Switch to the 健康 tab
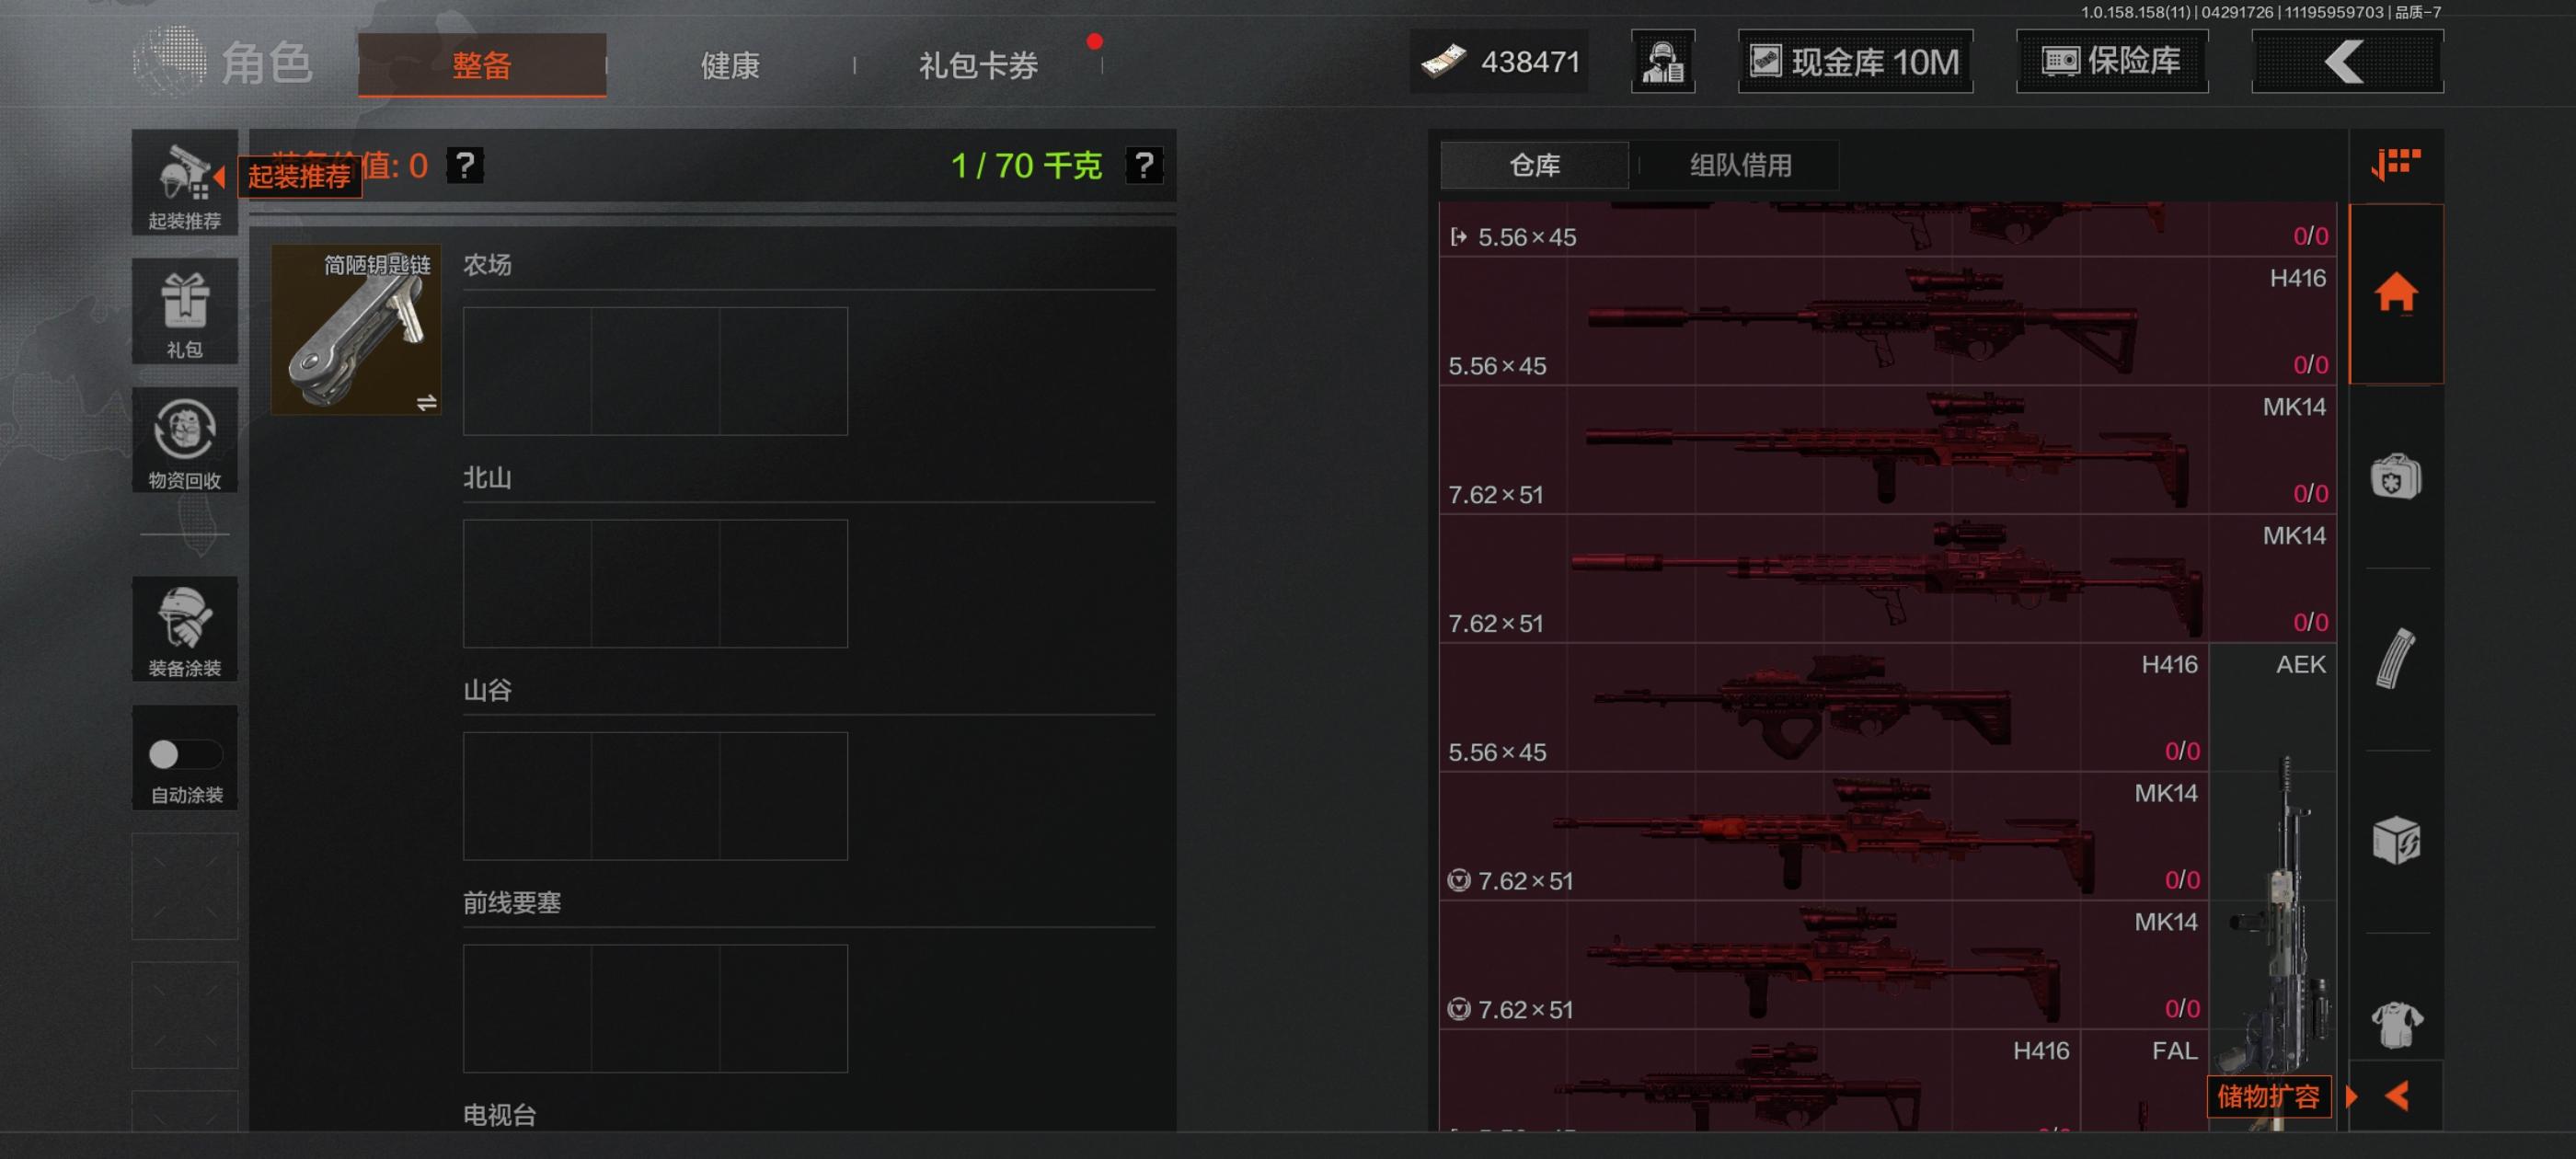The height and width of the screenshot is (1159, 2576). (x=730, y=65)
